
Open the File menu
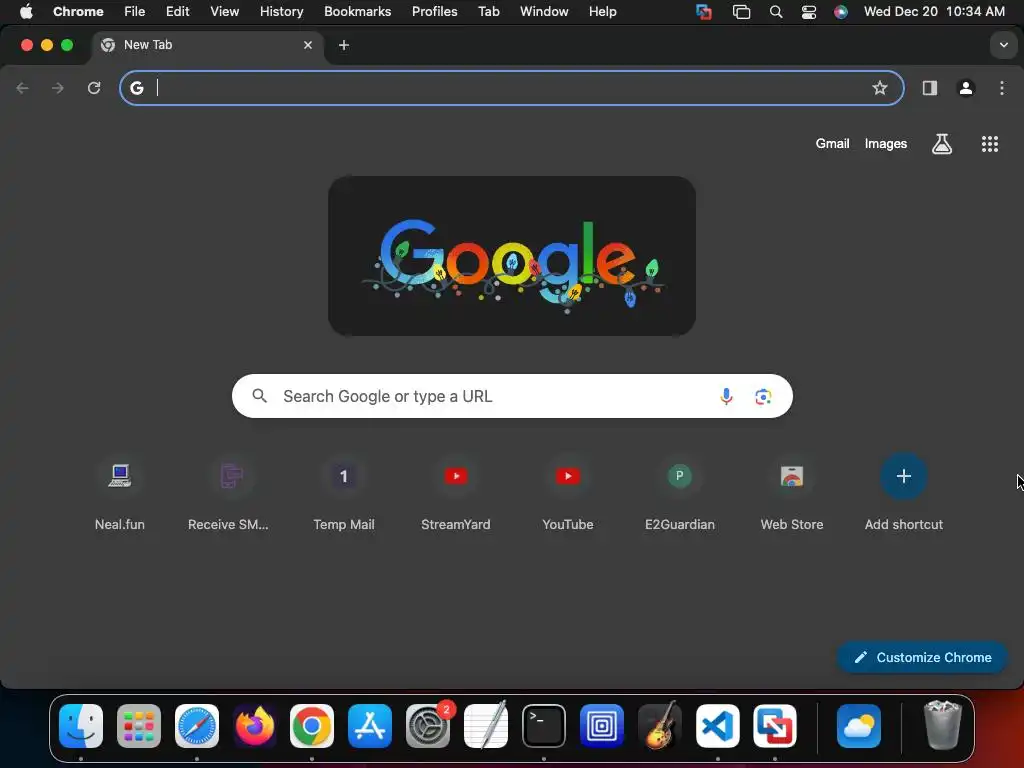(x=135, y=11)
